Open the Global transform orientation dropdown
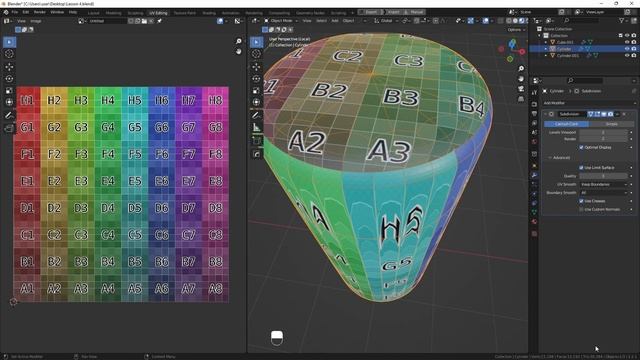The width and height of the screenshot is (640, 360). (386, 20)
